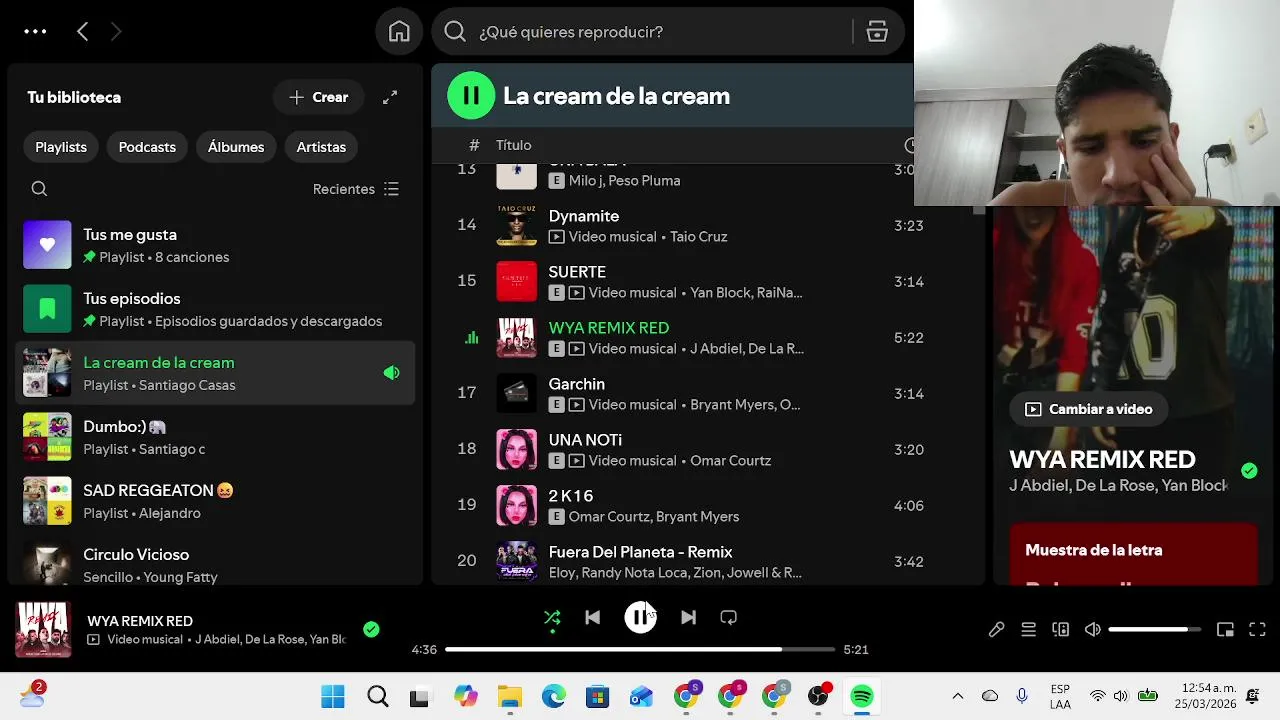
Task: Skip to the next track
Action: [688, 618]
